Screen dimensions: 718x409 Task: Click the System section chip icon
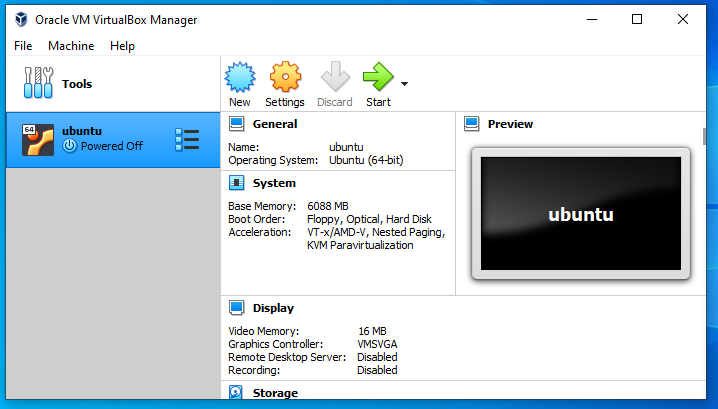click(237, 183)
